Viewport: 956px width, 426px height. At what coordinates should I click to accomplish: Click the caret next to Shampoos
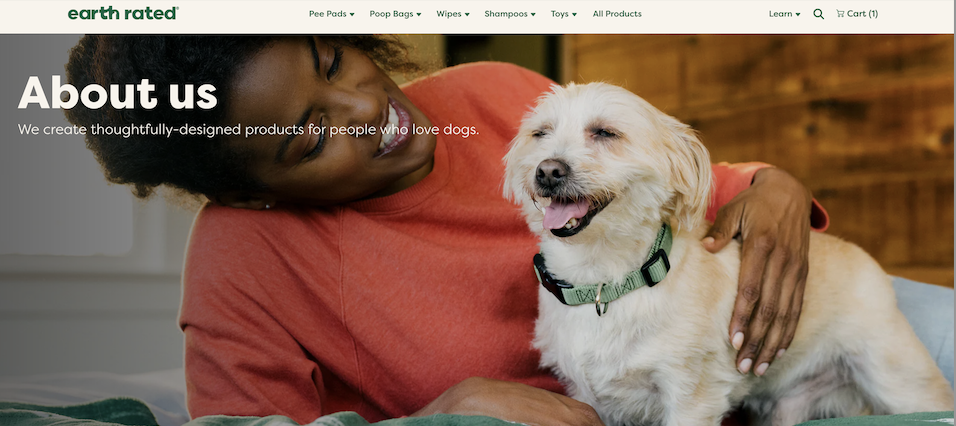533,15
